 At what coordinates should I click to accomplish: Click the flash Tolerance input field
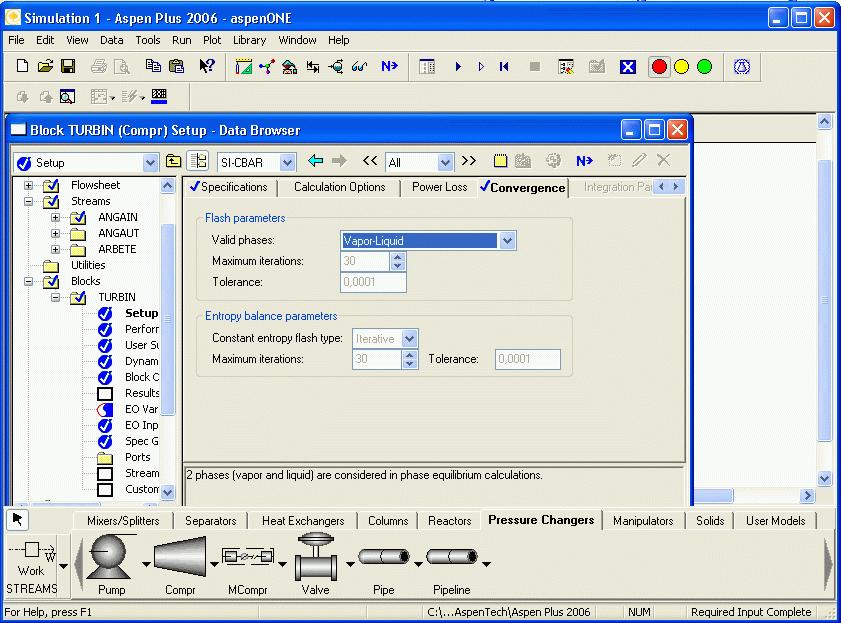(373, 282)
